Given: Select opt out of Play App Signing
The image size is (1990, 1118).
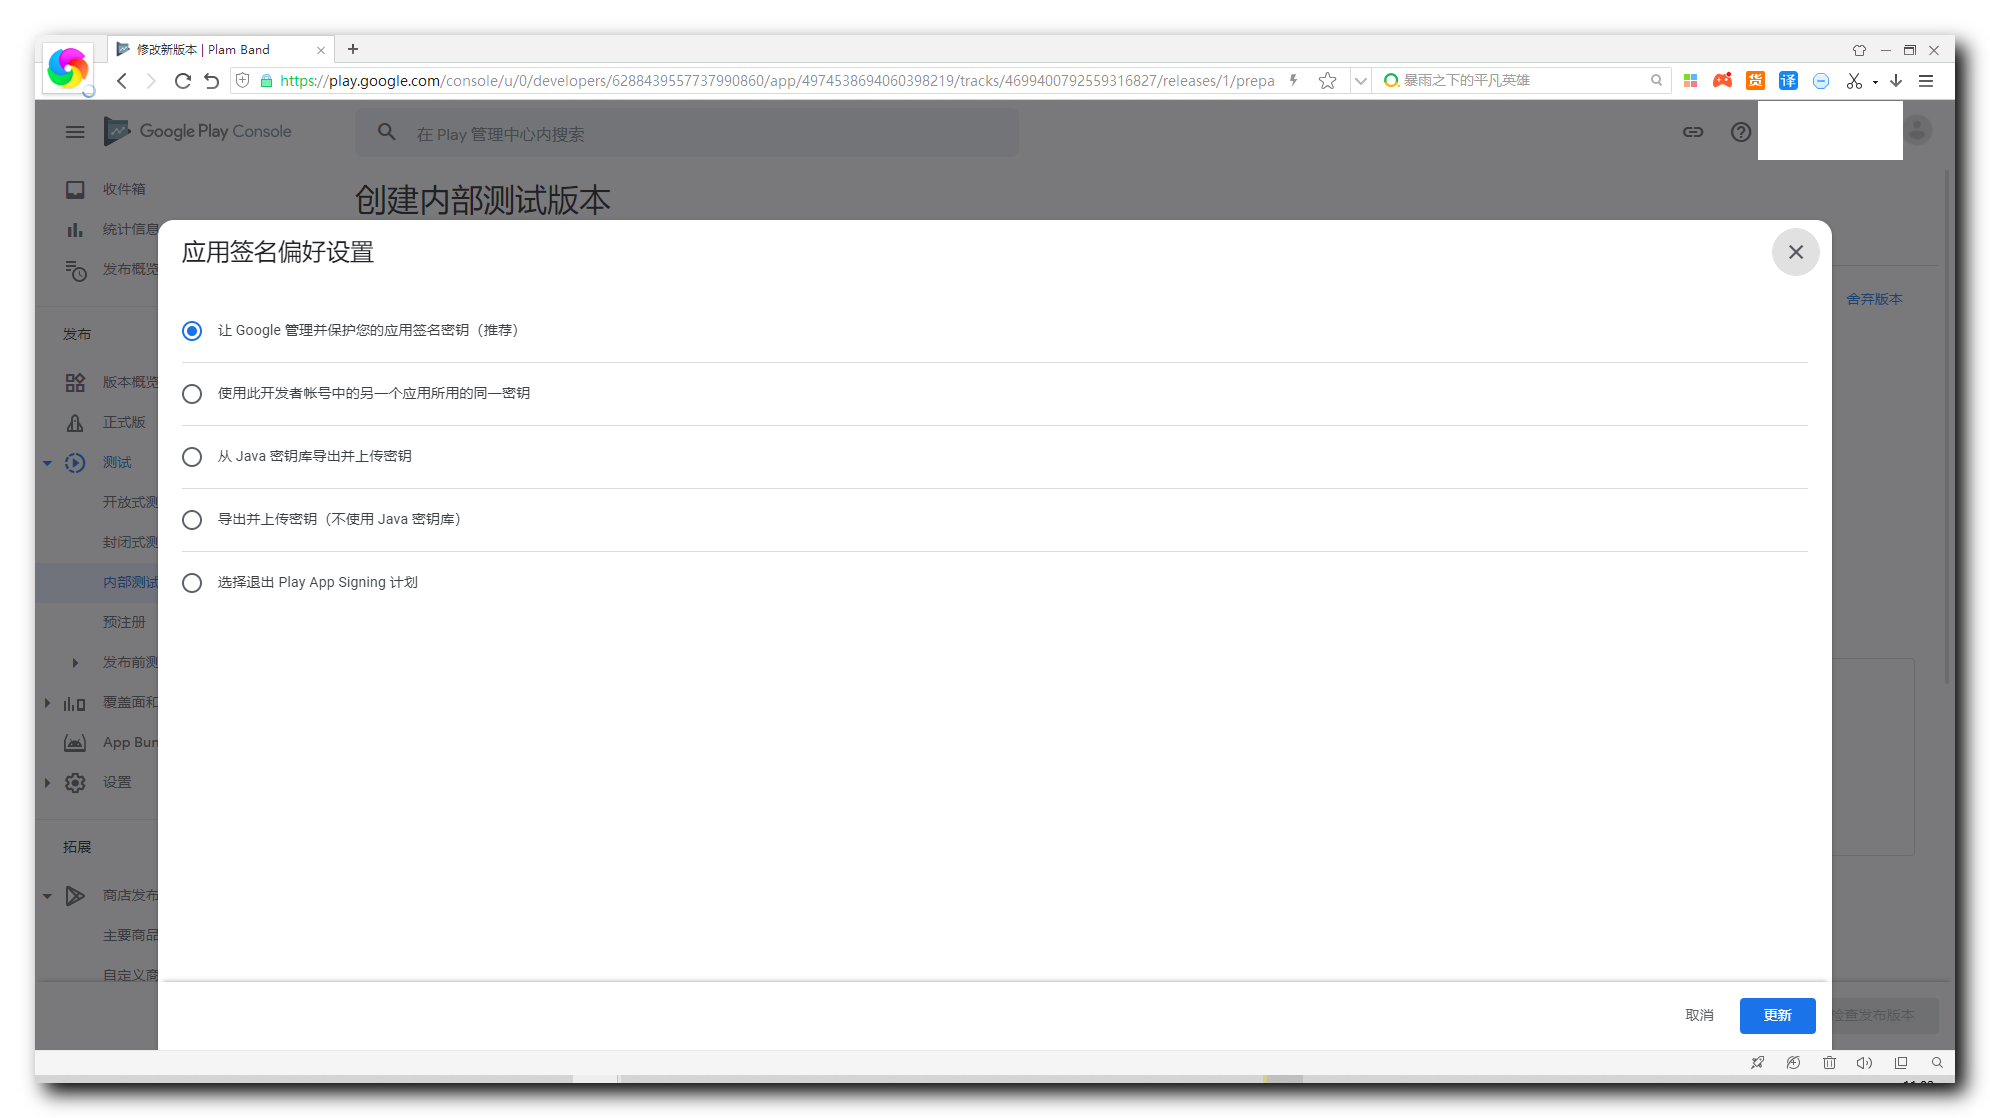Looking at the screenshot, I should click(x=192, y=583).
